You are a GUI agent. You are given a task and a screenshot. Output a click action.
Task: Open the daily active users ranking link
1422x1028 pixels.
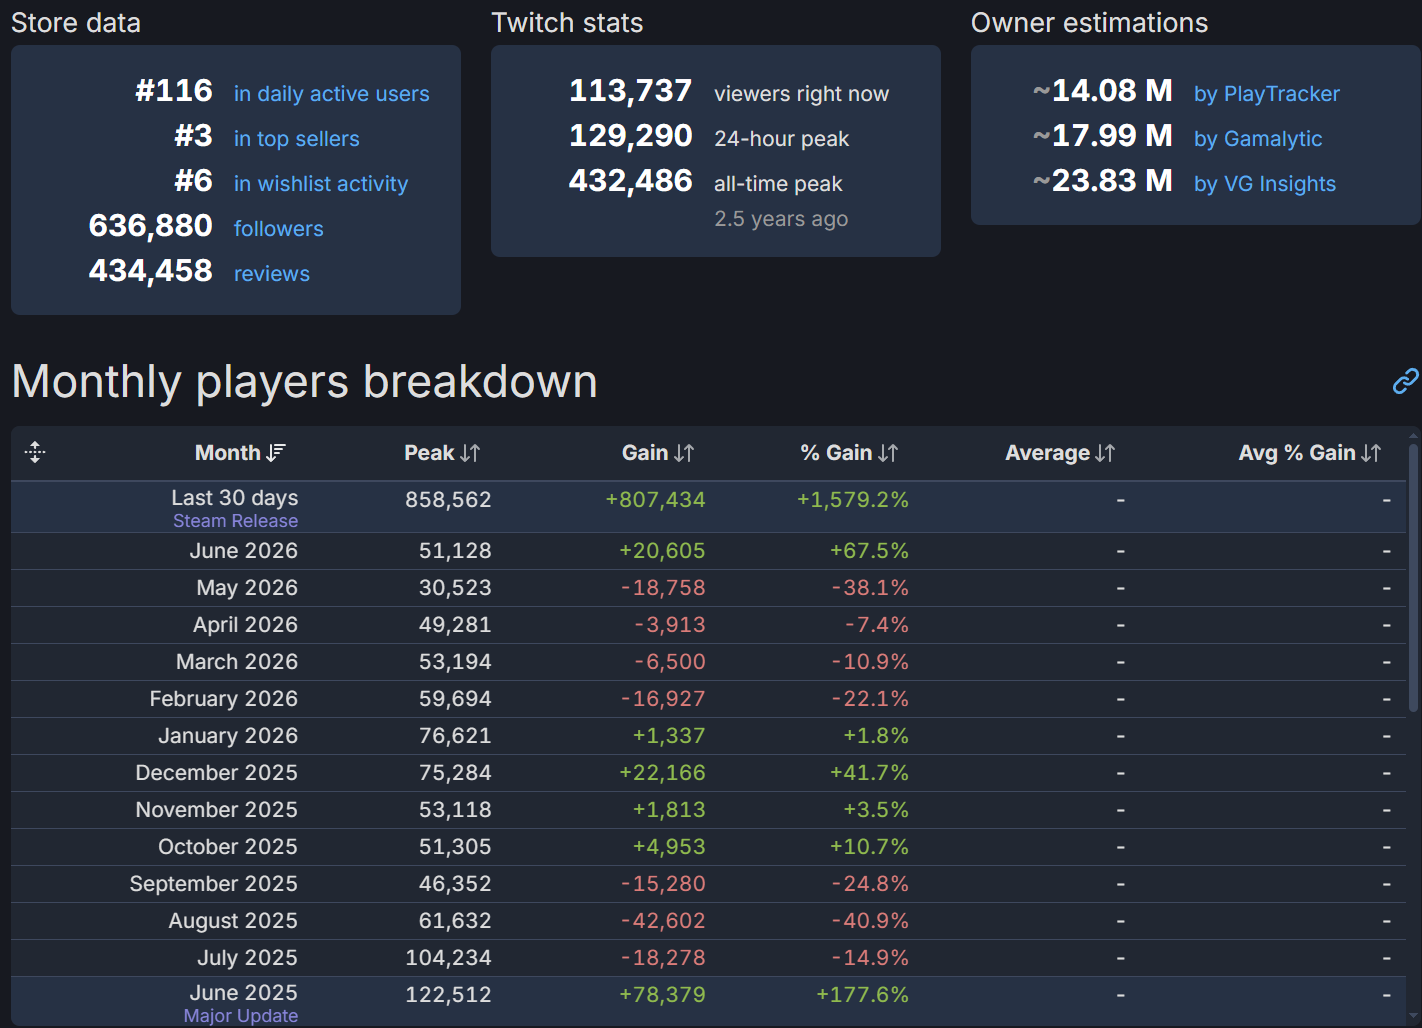332,94
